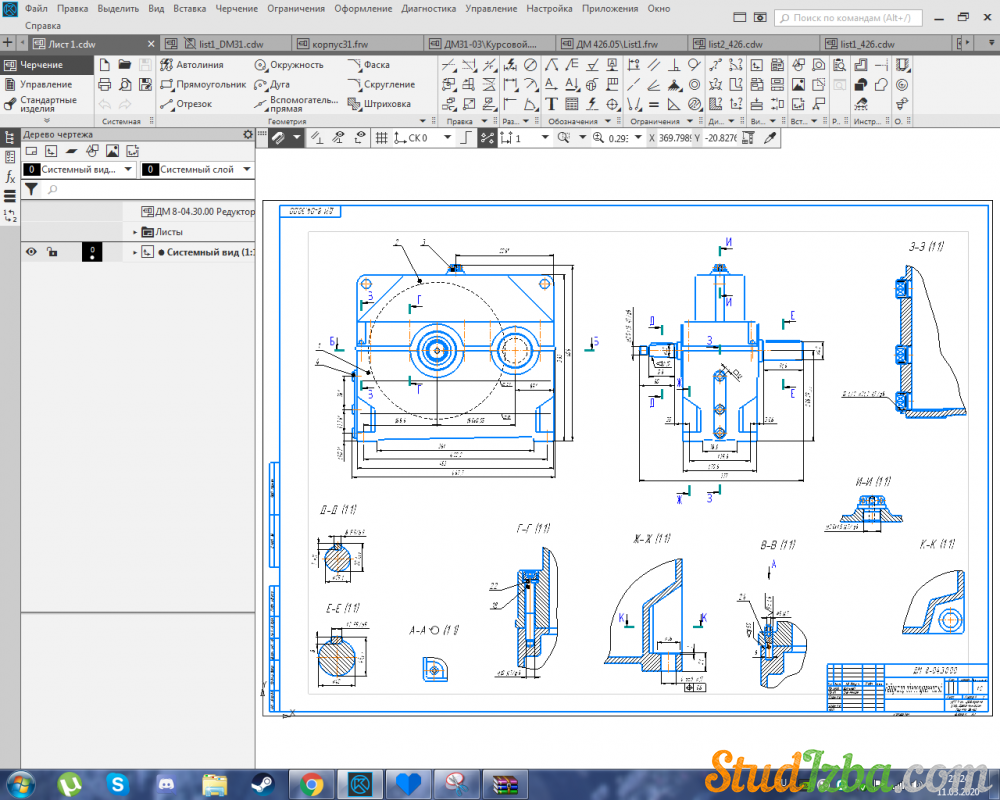The height and width of the screenshot is (800, 1000).
Task: Switch to Управление toolbar set
Action: click(46, 84)
